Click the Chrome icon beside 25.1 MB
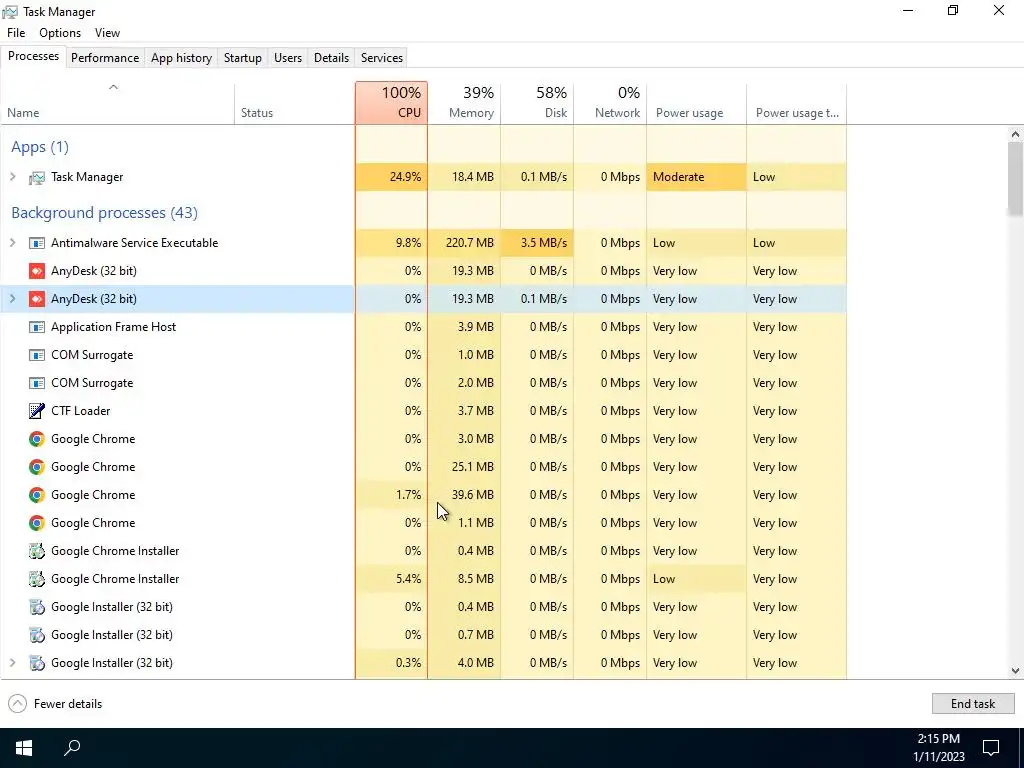The width and height of the screenshot is (1024, 768). coord(37,467)
